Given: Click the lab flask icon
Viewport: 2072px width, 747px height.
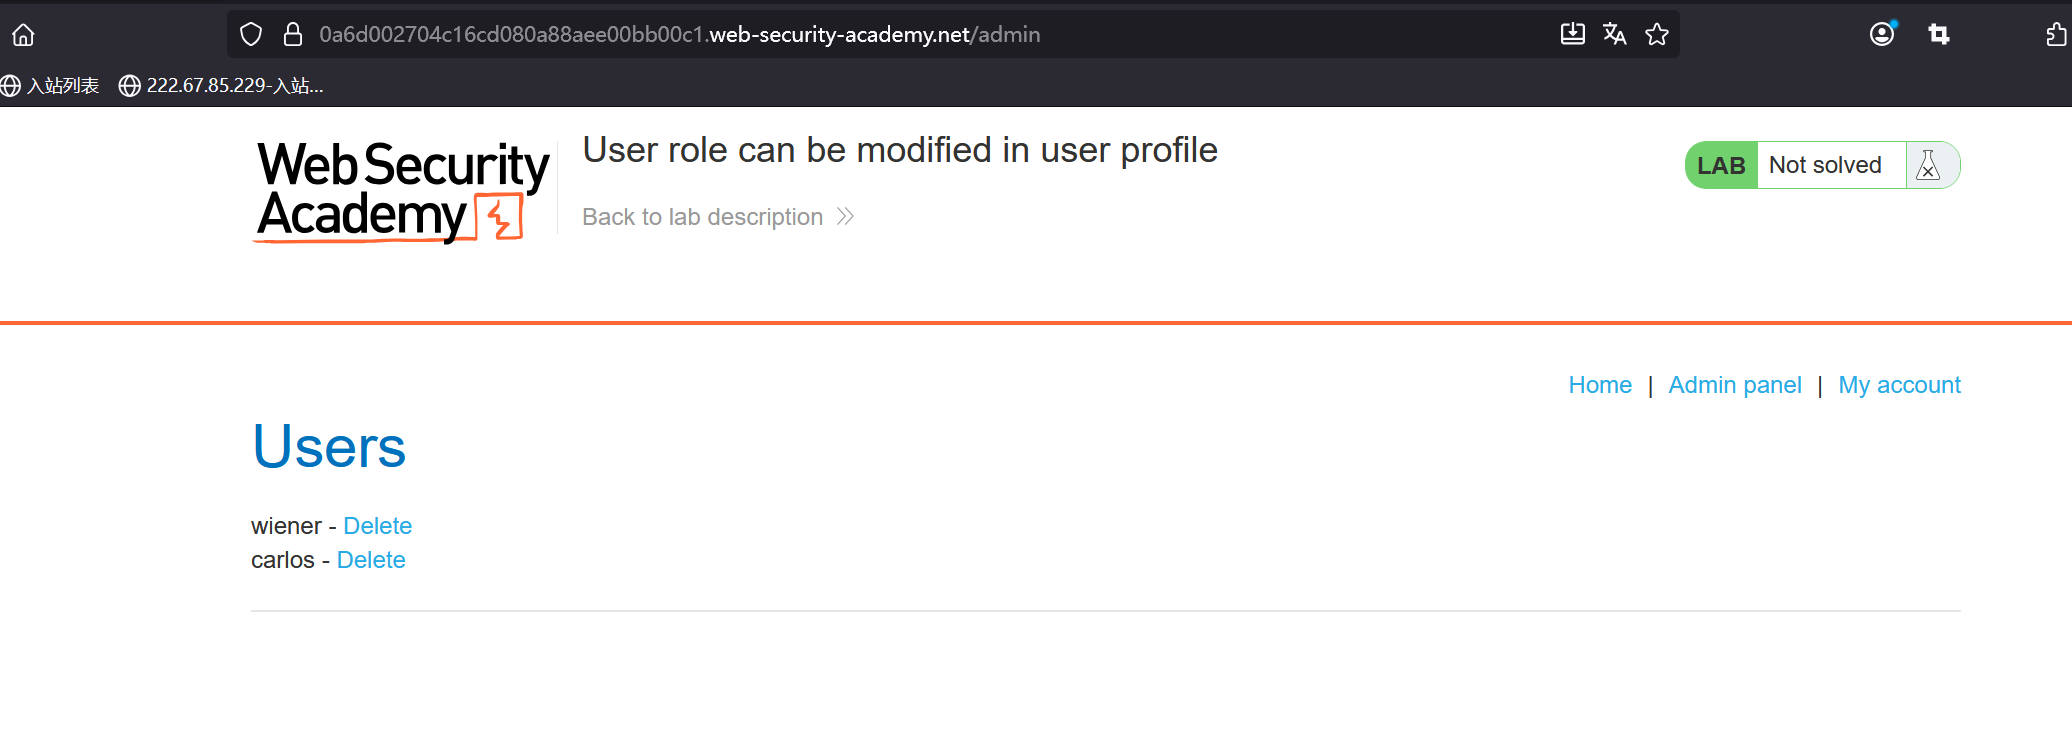Looking at the screenshot, I should [1929, 165].
